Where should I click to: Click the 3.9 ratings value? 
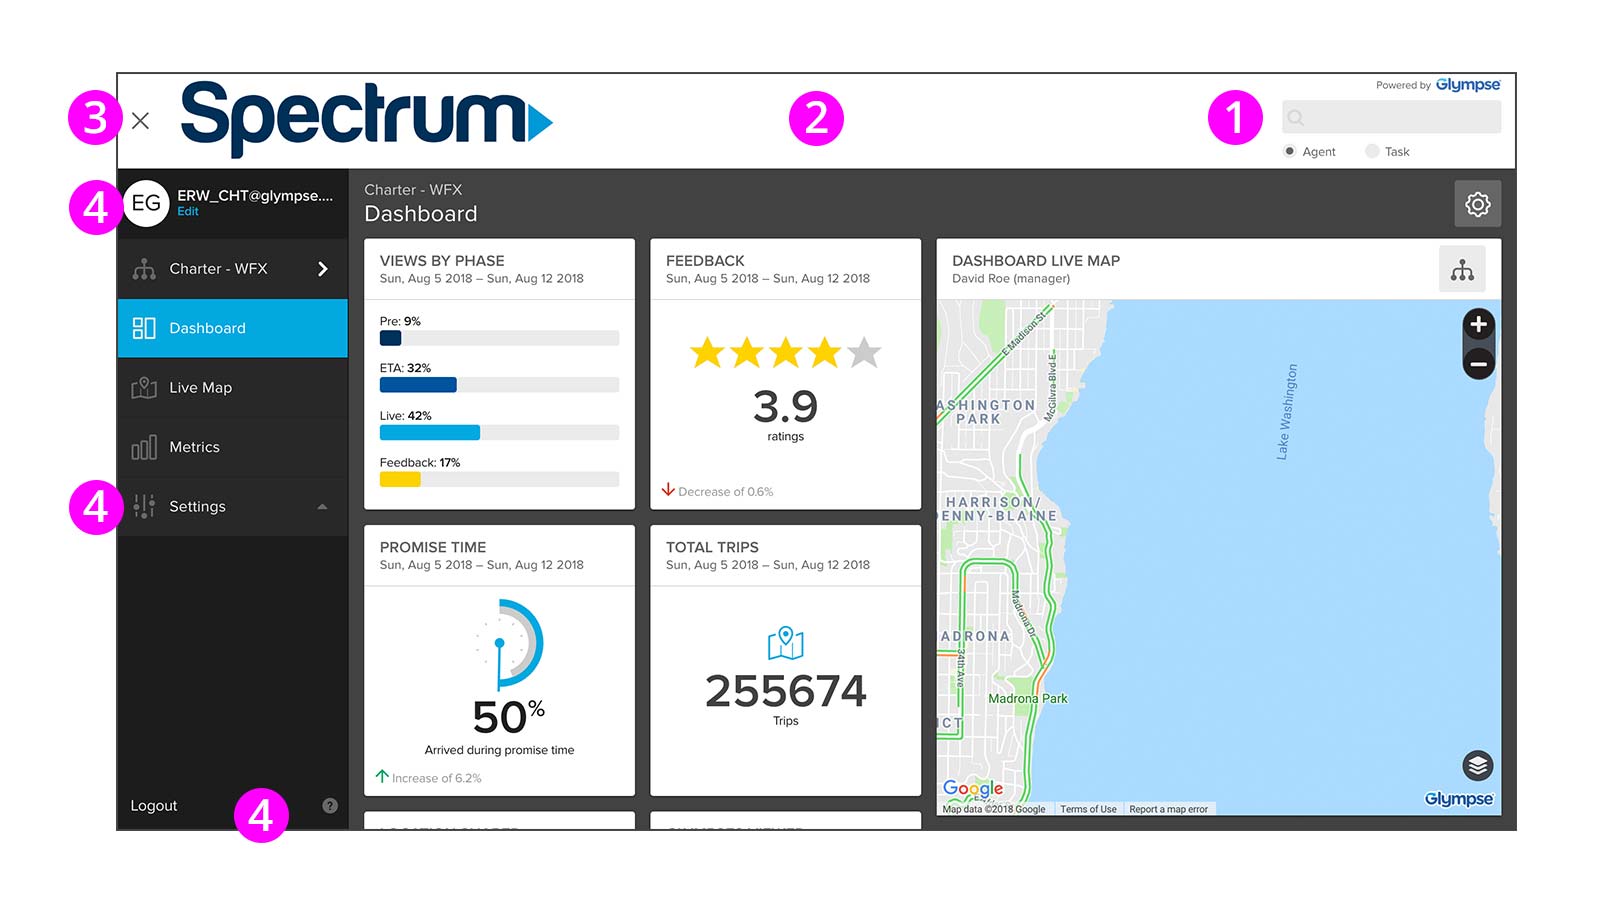(785, 407)
